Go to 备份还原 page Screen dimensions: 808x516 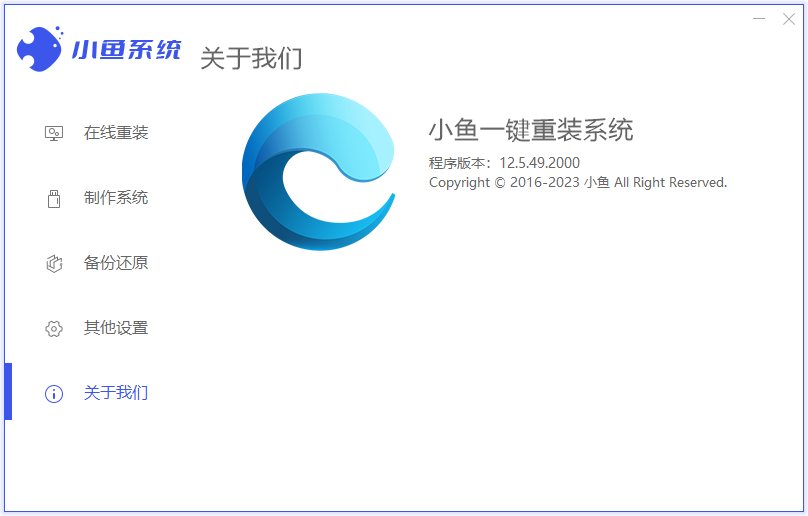[x=116, y=263]
